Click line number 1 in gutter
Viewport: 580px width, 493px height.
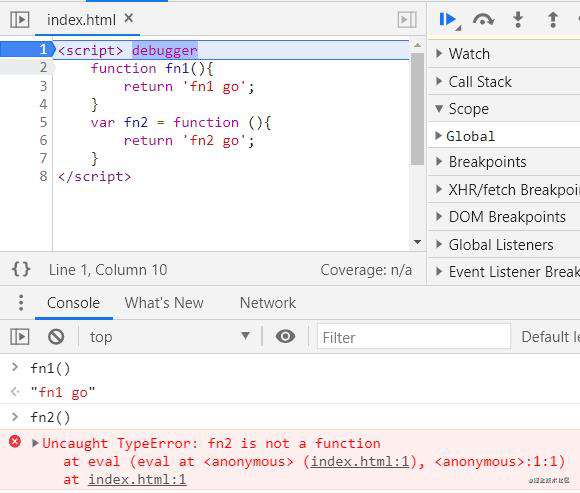coord(43,50)
